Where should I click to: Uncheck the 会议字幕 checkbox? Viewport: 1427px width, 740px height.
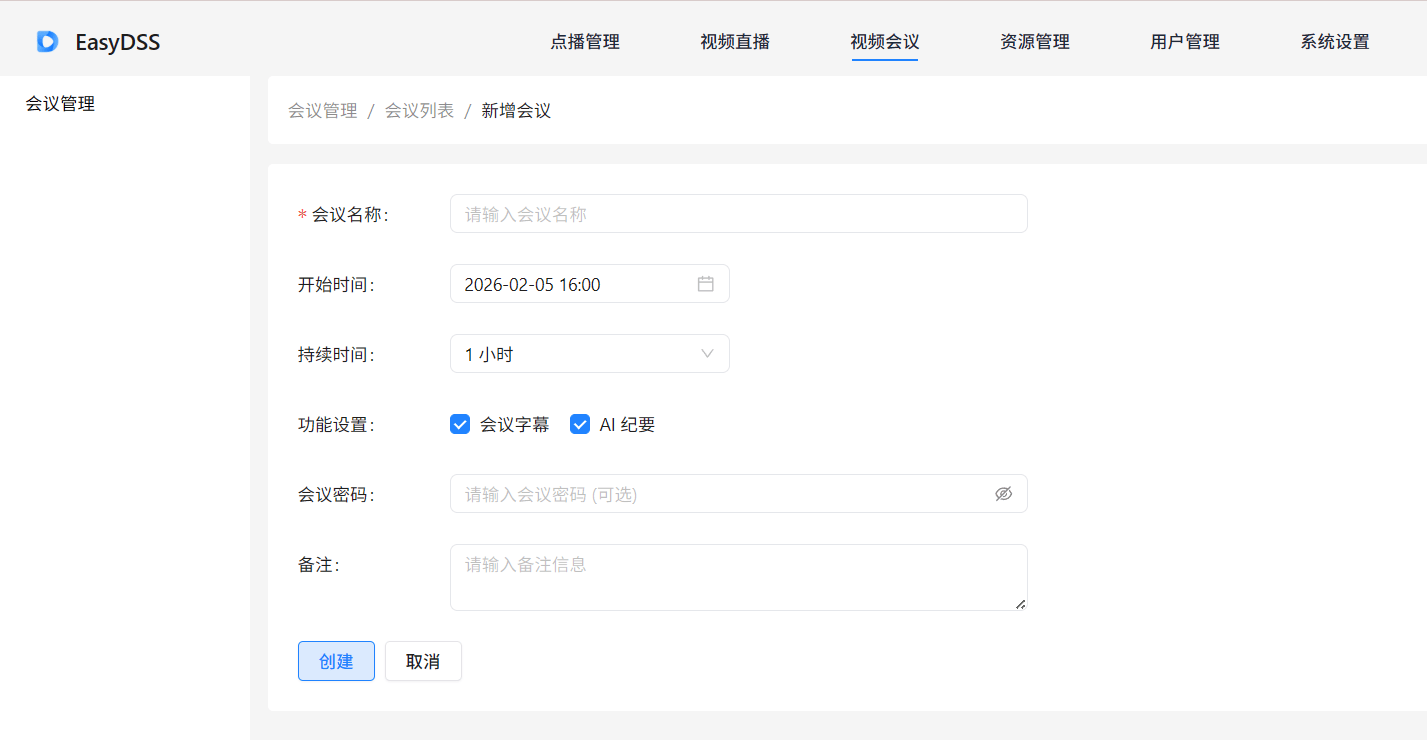[459, 423]
